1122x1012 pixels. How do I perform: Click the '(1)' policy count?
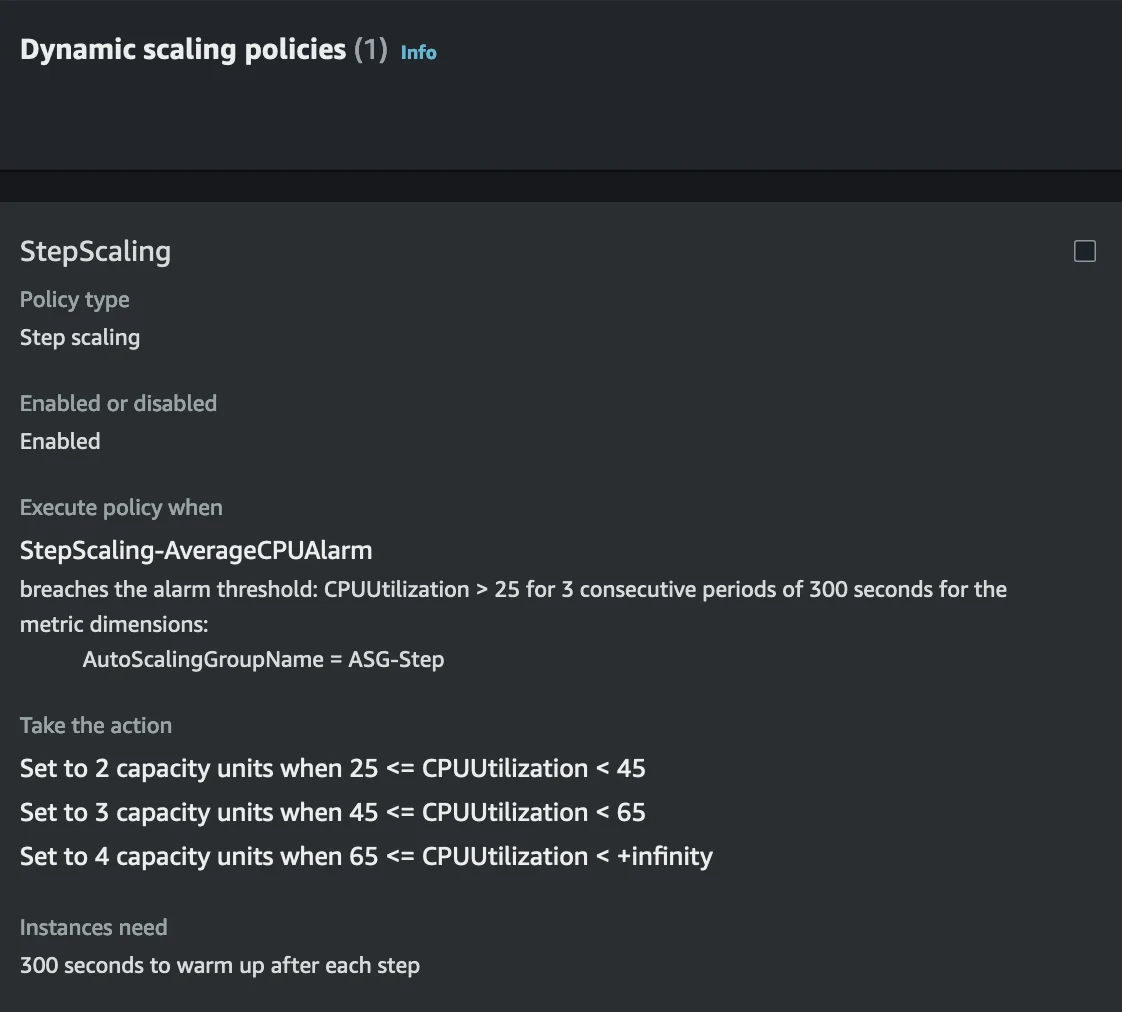[371, 49]
